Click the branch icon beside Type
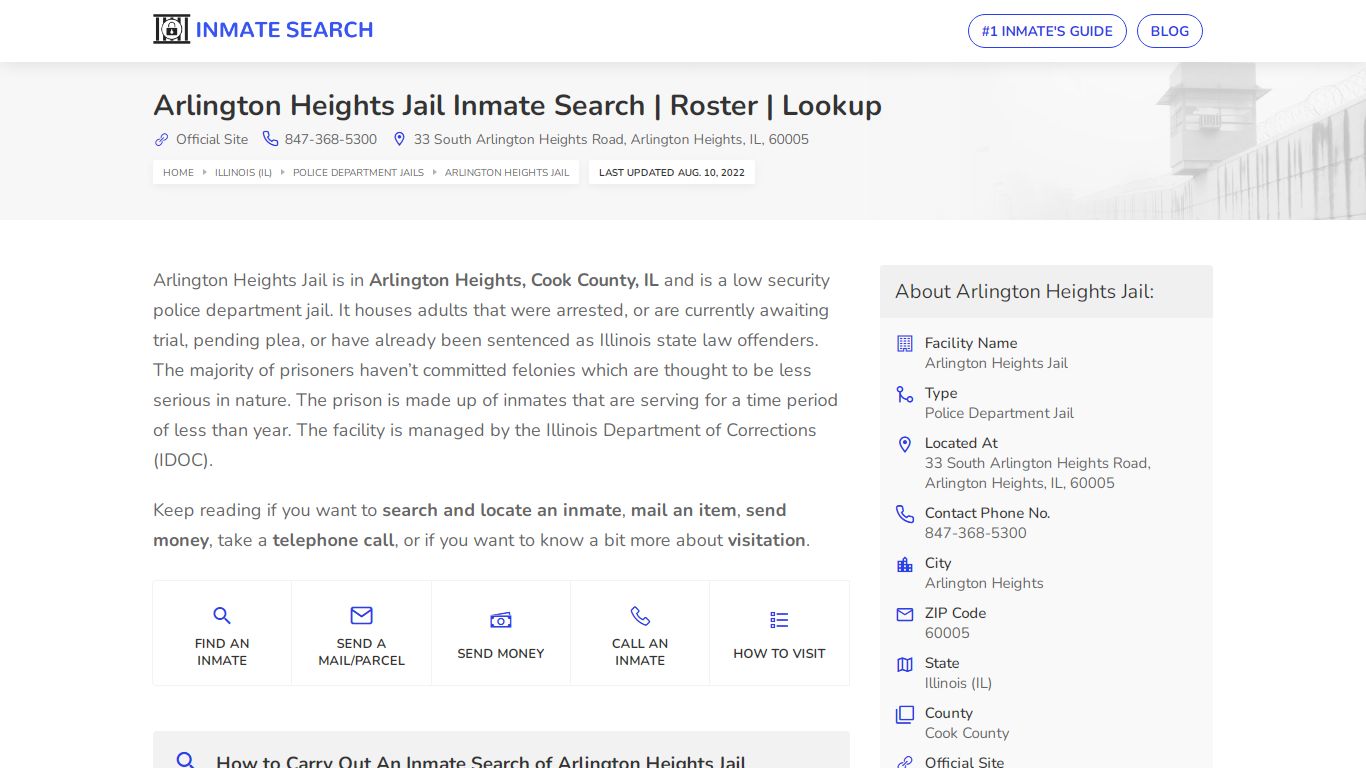This screenshot has height=768, width=1366. (905, 394)
